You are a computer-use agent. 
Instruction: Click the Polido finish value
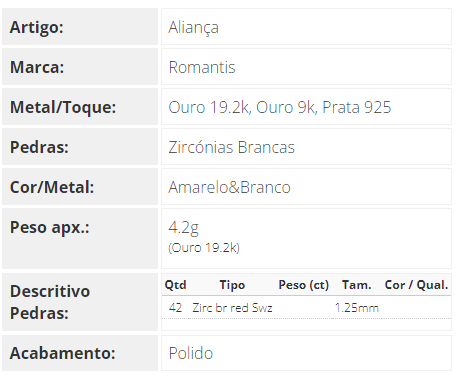point(191,353)
